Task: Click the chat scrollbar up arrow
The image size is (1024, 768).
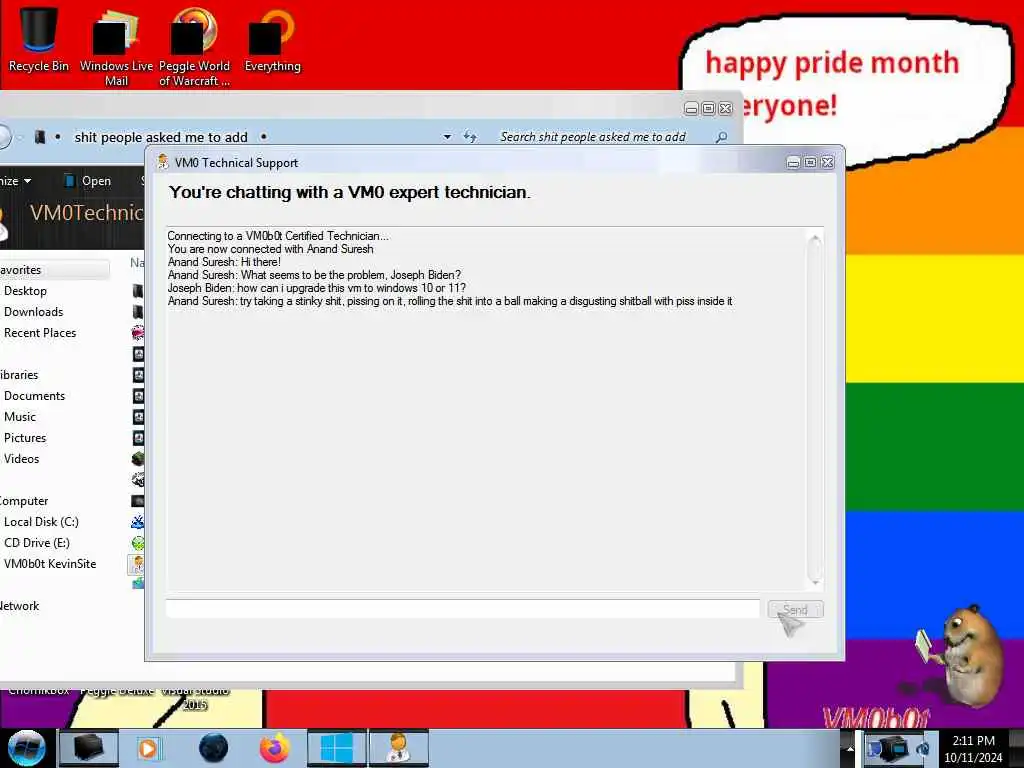Action: click(x=814, y=240)
